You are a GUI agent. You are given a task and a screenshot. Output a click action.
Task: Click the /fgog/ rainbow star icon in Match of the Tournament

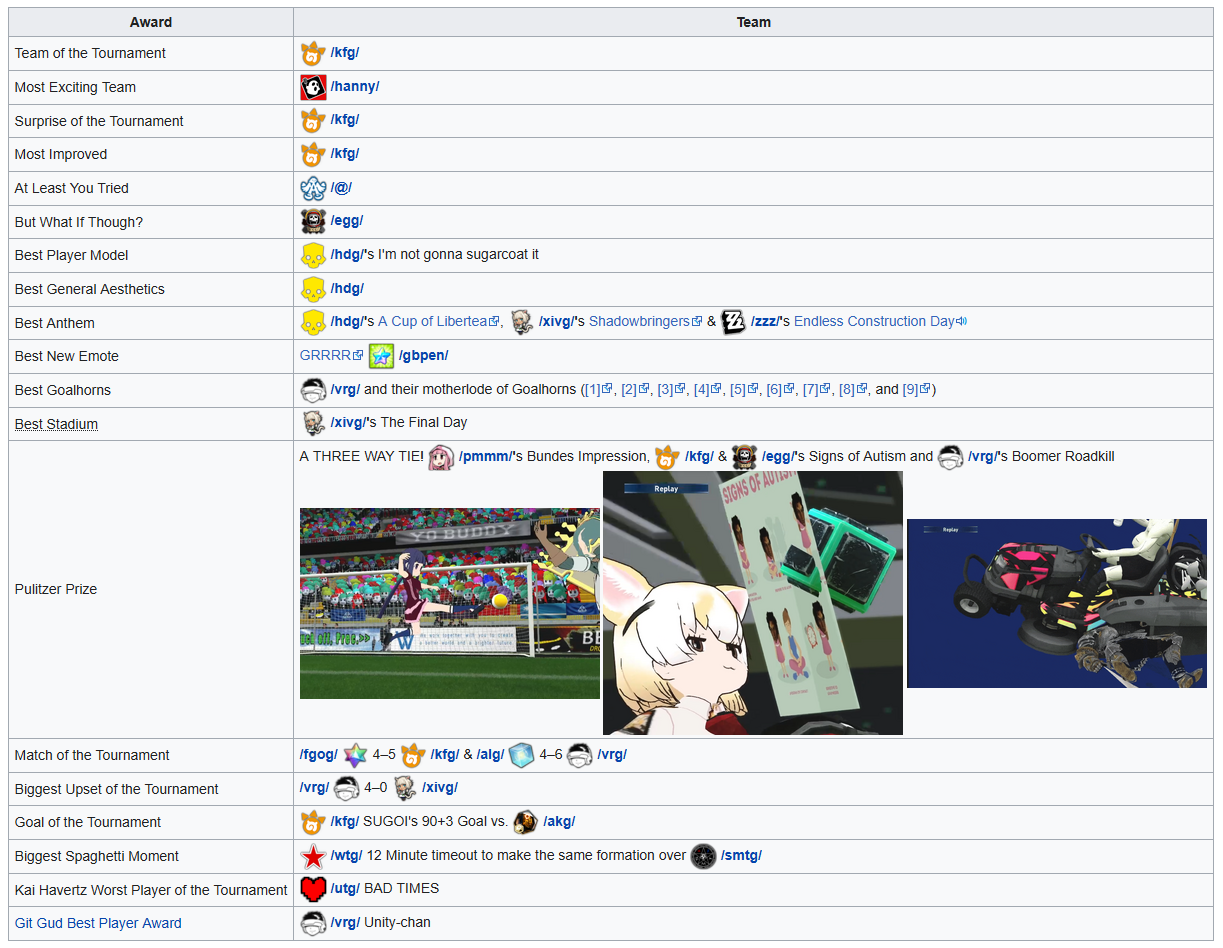[x=355, y=755]
